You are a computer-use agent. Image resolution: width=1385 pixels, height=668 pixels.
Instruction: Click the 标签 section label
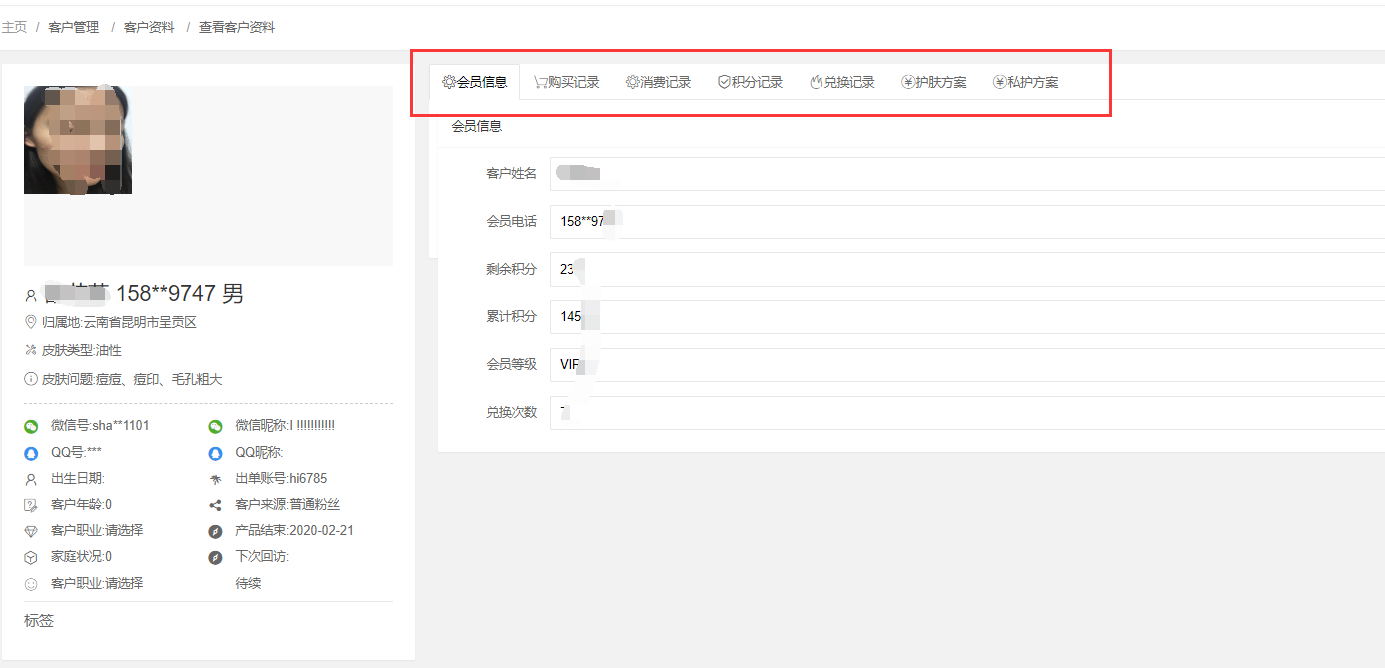tap(39, 621)
